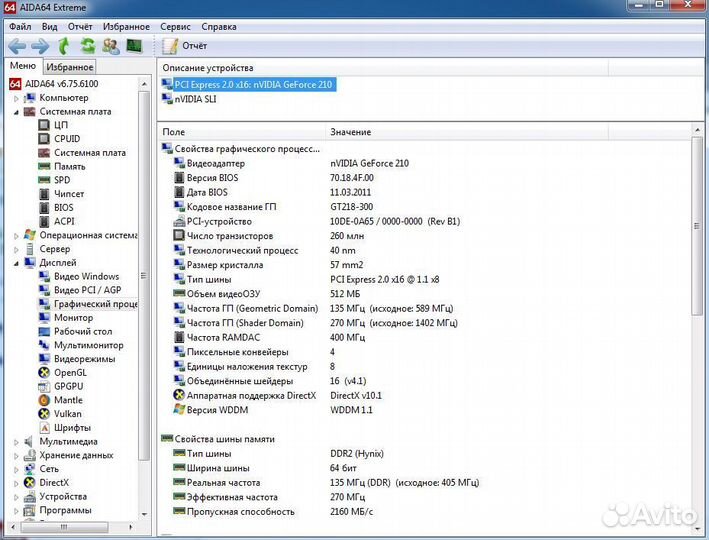This screenshot has width=709, height=540.
Task: Open the Избранное menu
Action: pos(126,27)
